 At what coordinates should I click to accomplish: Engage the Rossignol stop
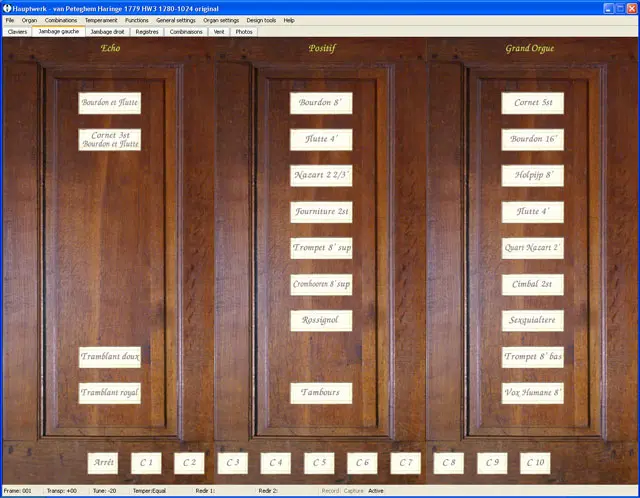coord(321,320)
